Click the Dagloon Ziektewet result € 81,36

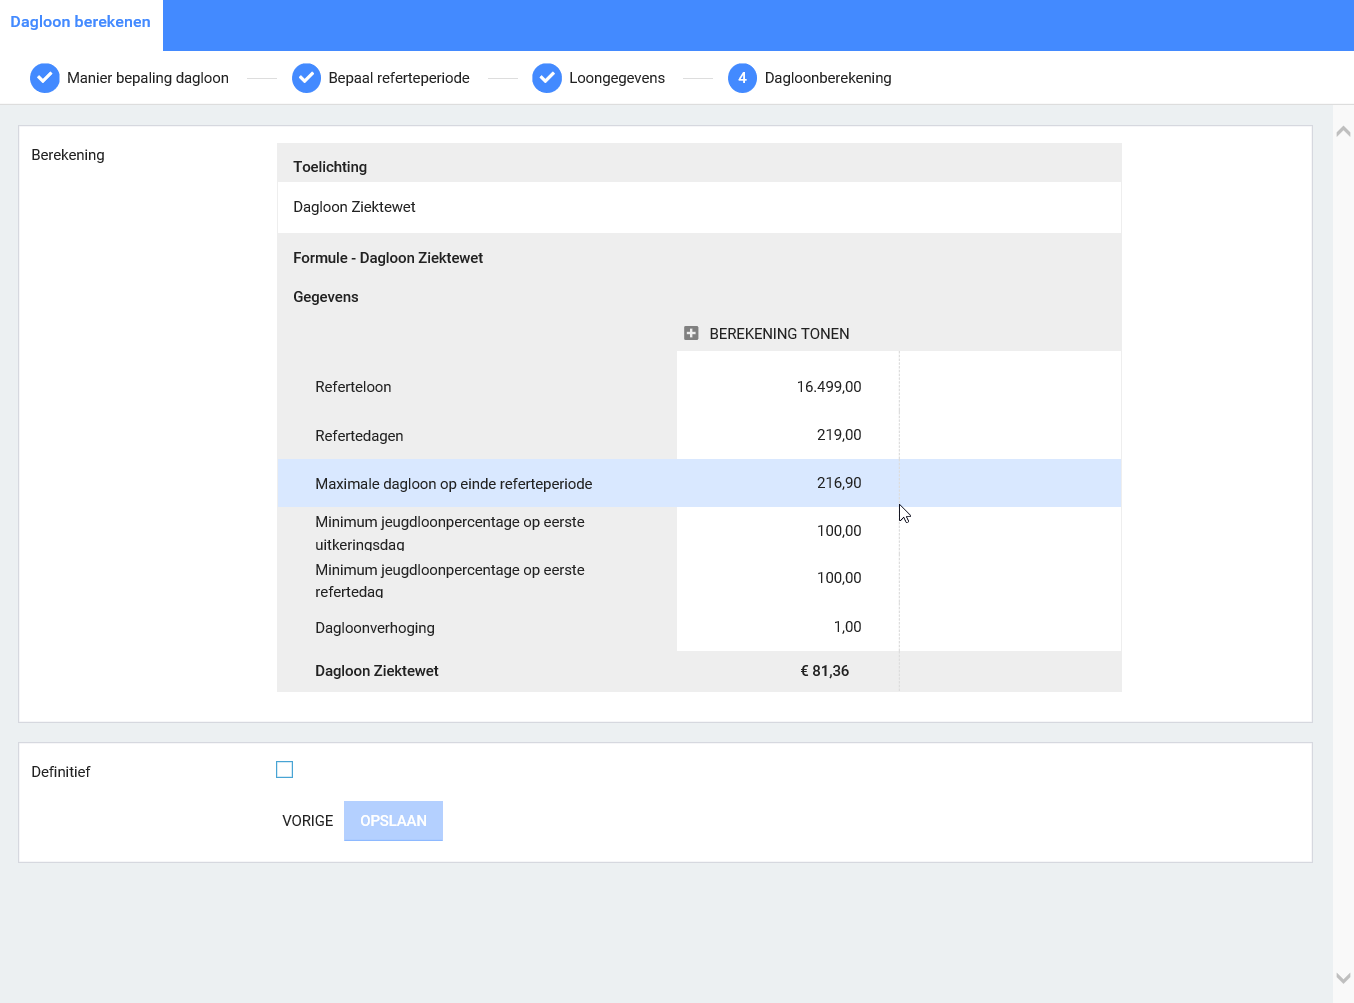click(x=824, y=671)
